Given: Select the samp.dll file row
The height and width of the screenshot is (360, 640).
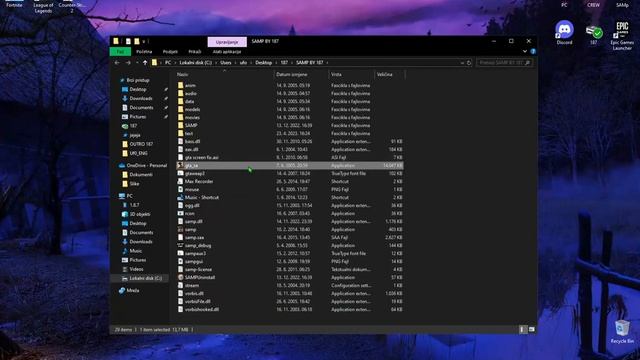Looking at the screenshot, I should 290,221.
